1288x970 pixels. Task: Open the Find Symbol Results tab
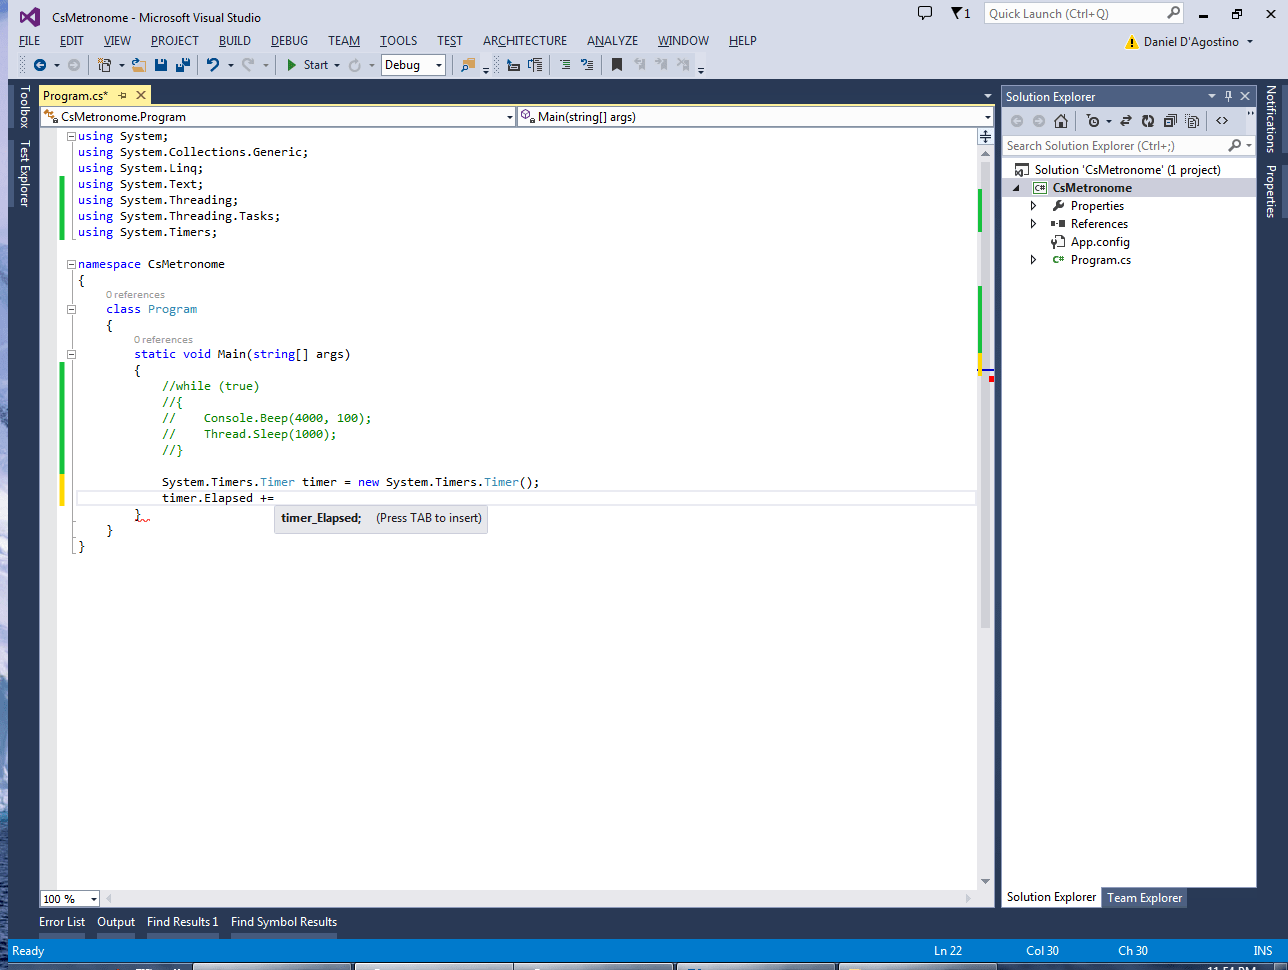284,922
